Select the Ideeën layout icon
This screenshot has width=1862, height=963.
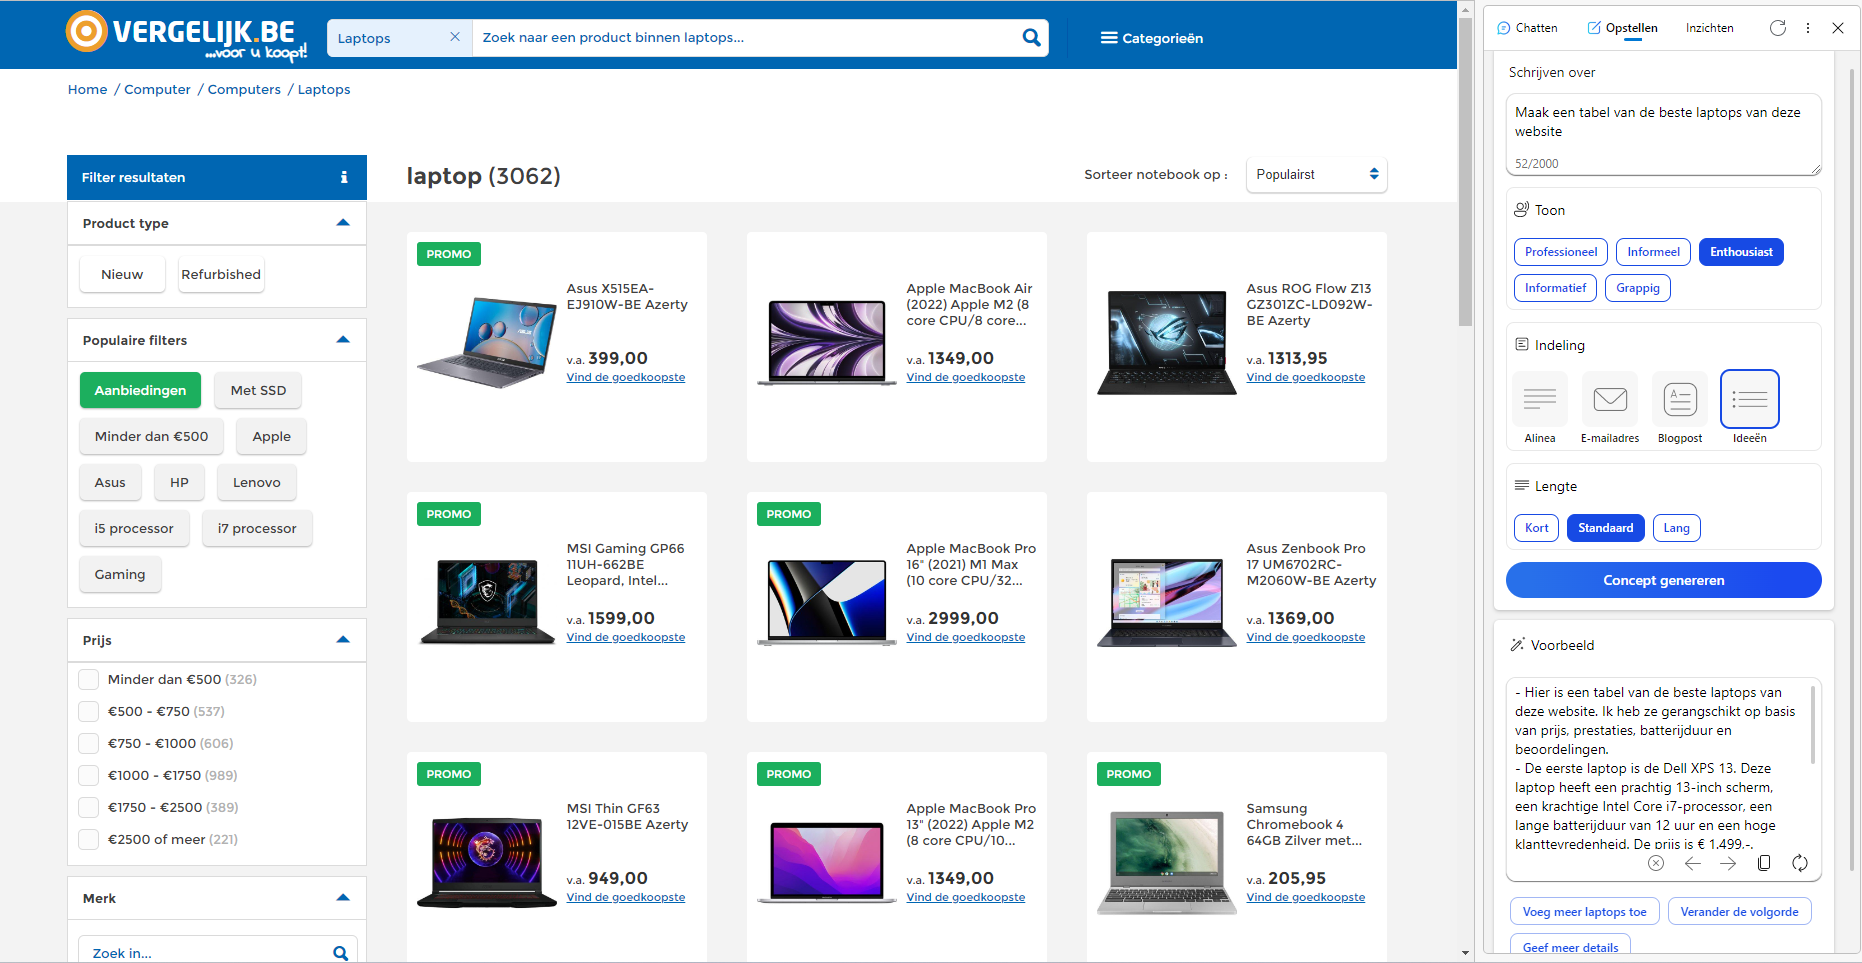(1750, 399)
